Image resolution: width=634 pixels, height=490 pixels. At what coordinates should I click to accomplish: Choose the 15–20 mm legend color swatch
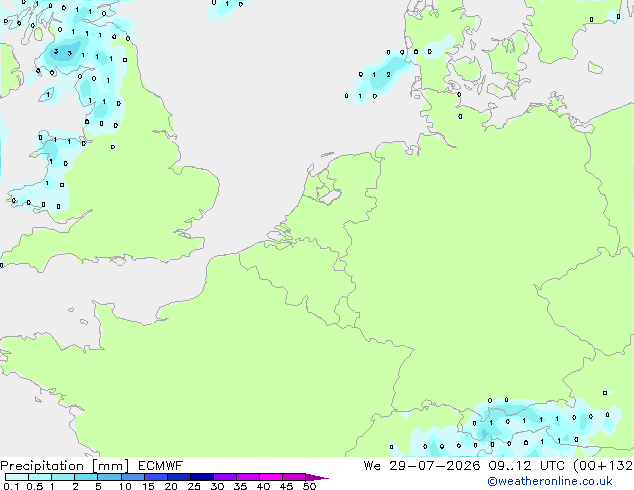pyautogui.click(x=156, y=477)
